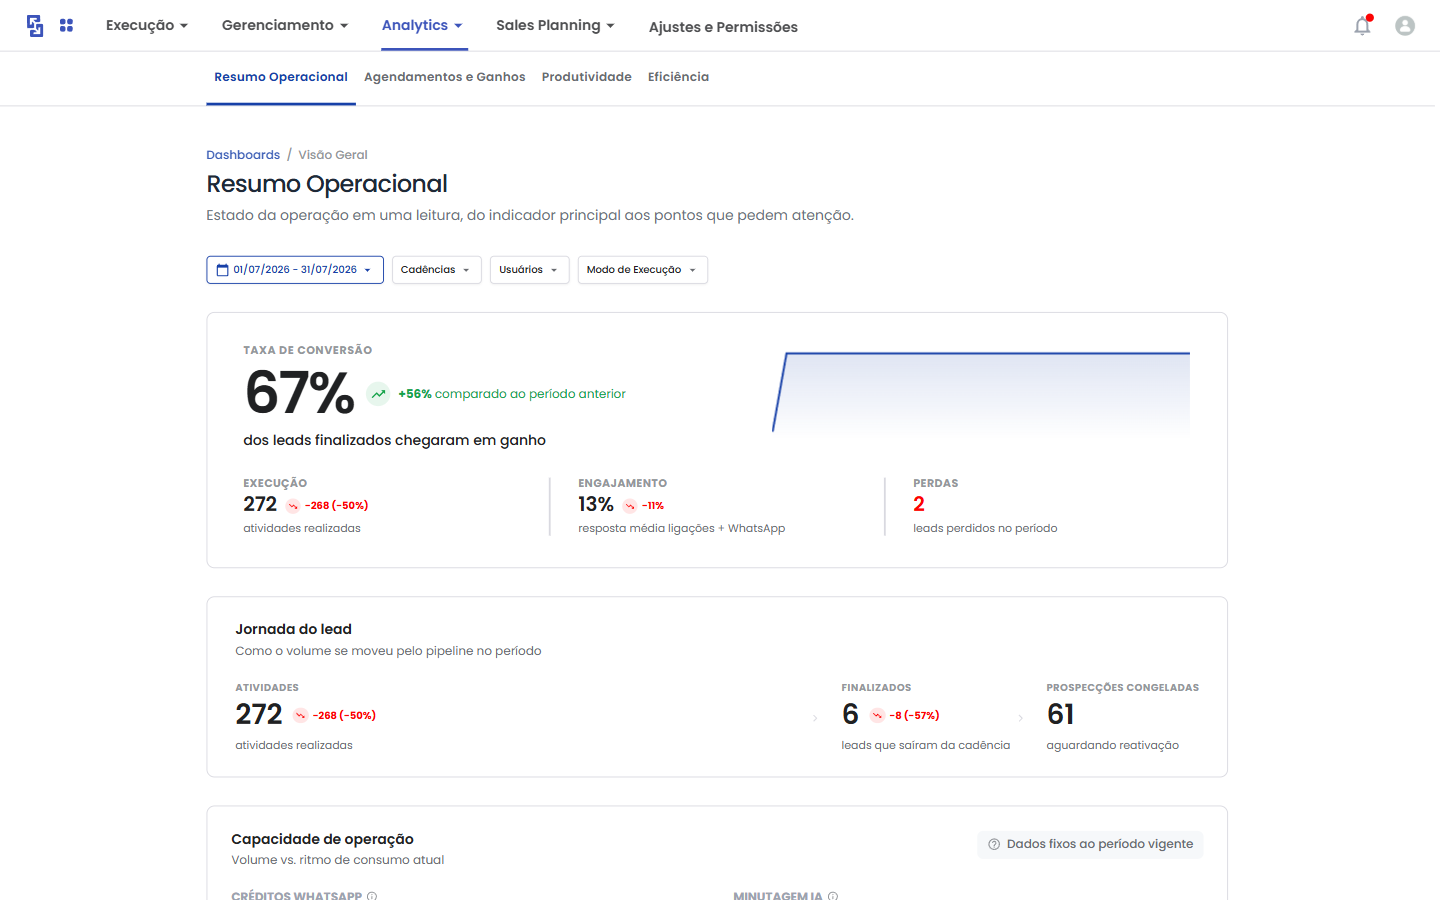
Task: Click the TAXA DE CONVERSÃO label
Action: (308, 350)
